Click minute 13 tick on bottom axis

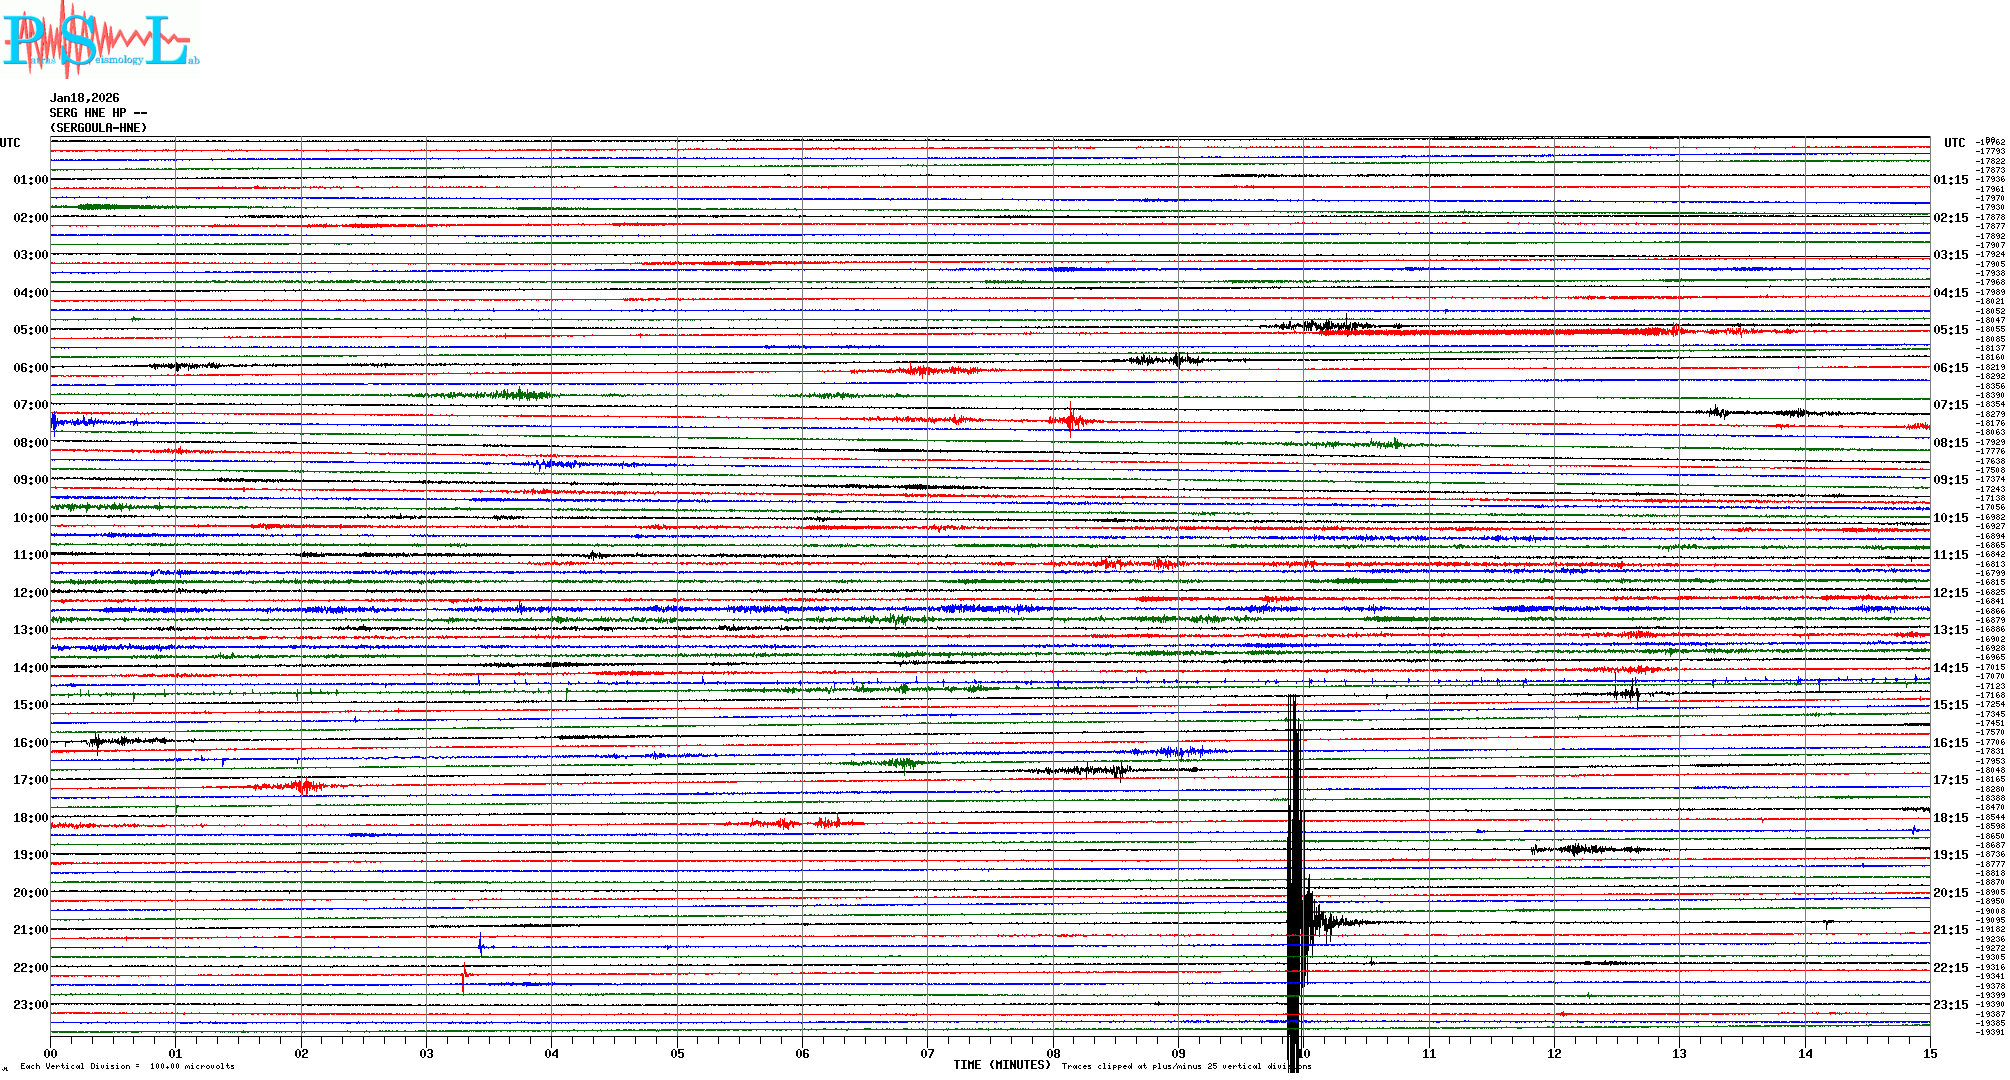point(1679,1053)
